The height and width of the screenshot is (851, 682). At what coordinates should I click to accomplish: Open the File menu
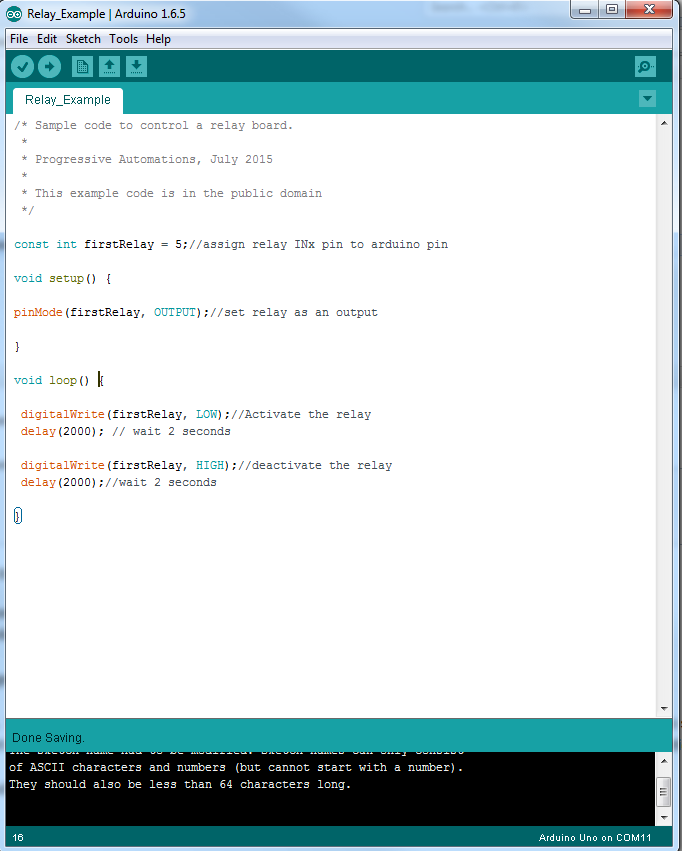(x=19, y=39)
